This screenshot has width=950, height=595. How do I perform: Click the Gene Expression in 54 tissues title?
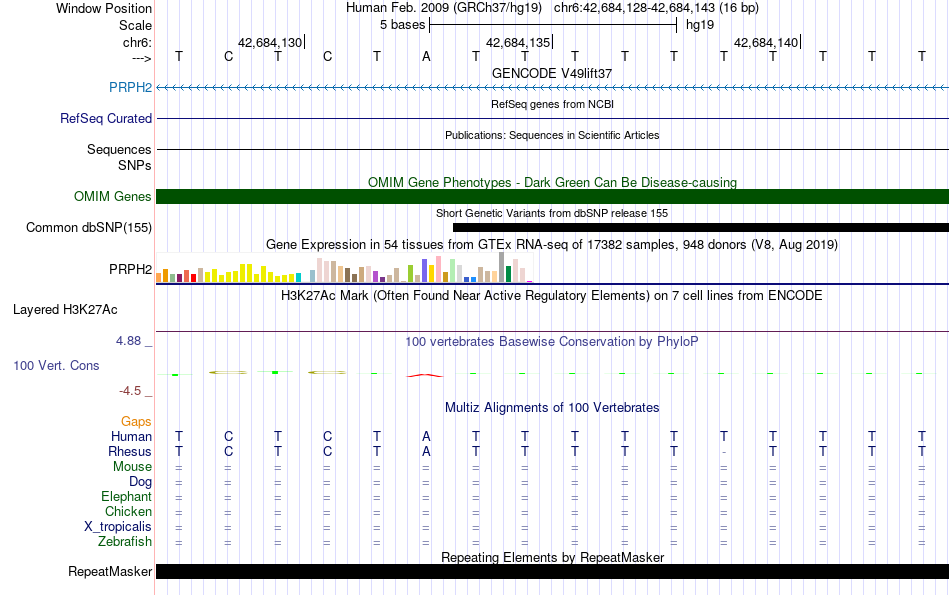tap(552, 245)
